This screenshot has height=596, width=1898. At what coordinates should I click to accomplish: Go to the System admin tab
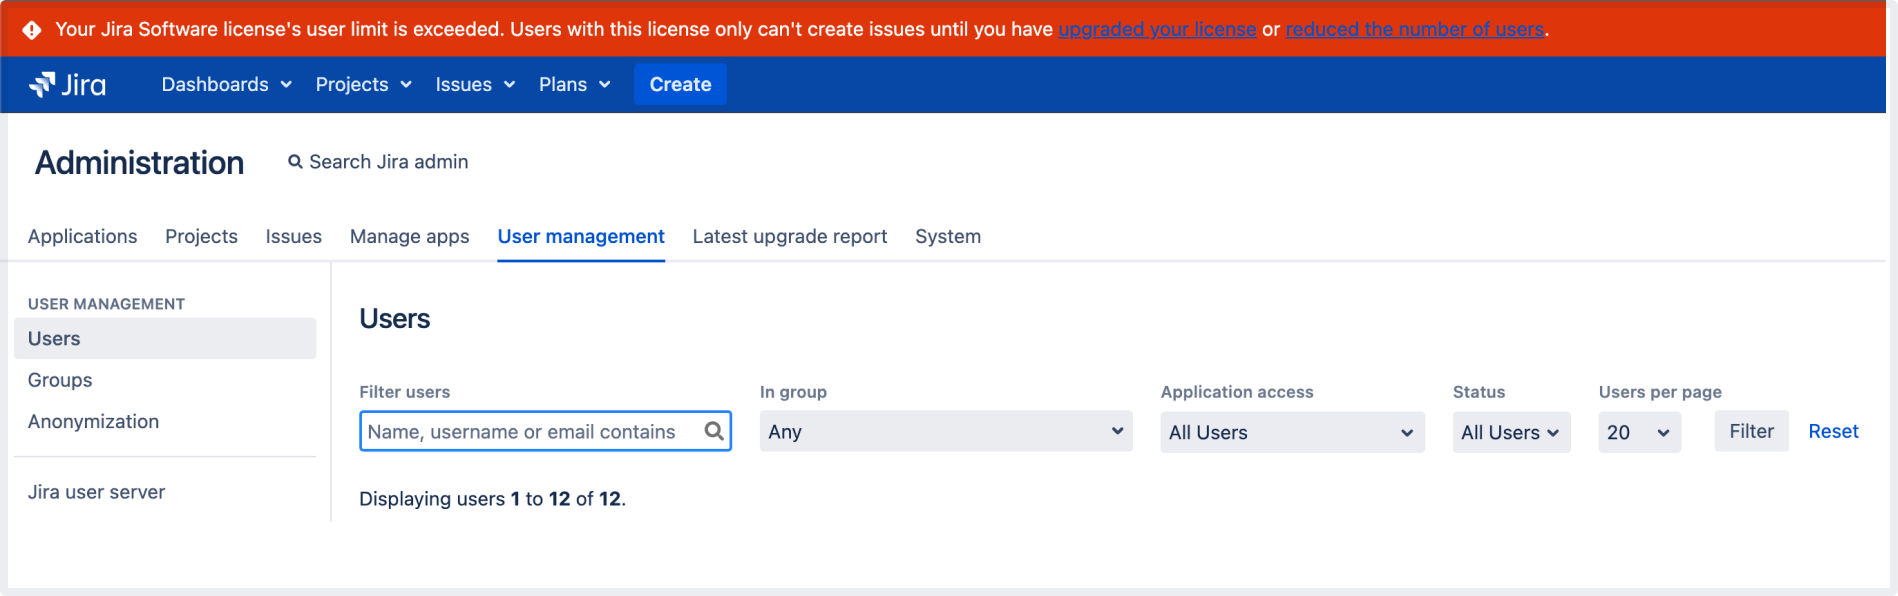(x=947, y=237)
